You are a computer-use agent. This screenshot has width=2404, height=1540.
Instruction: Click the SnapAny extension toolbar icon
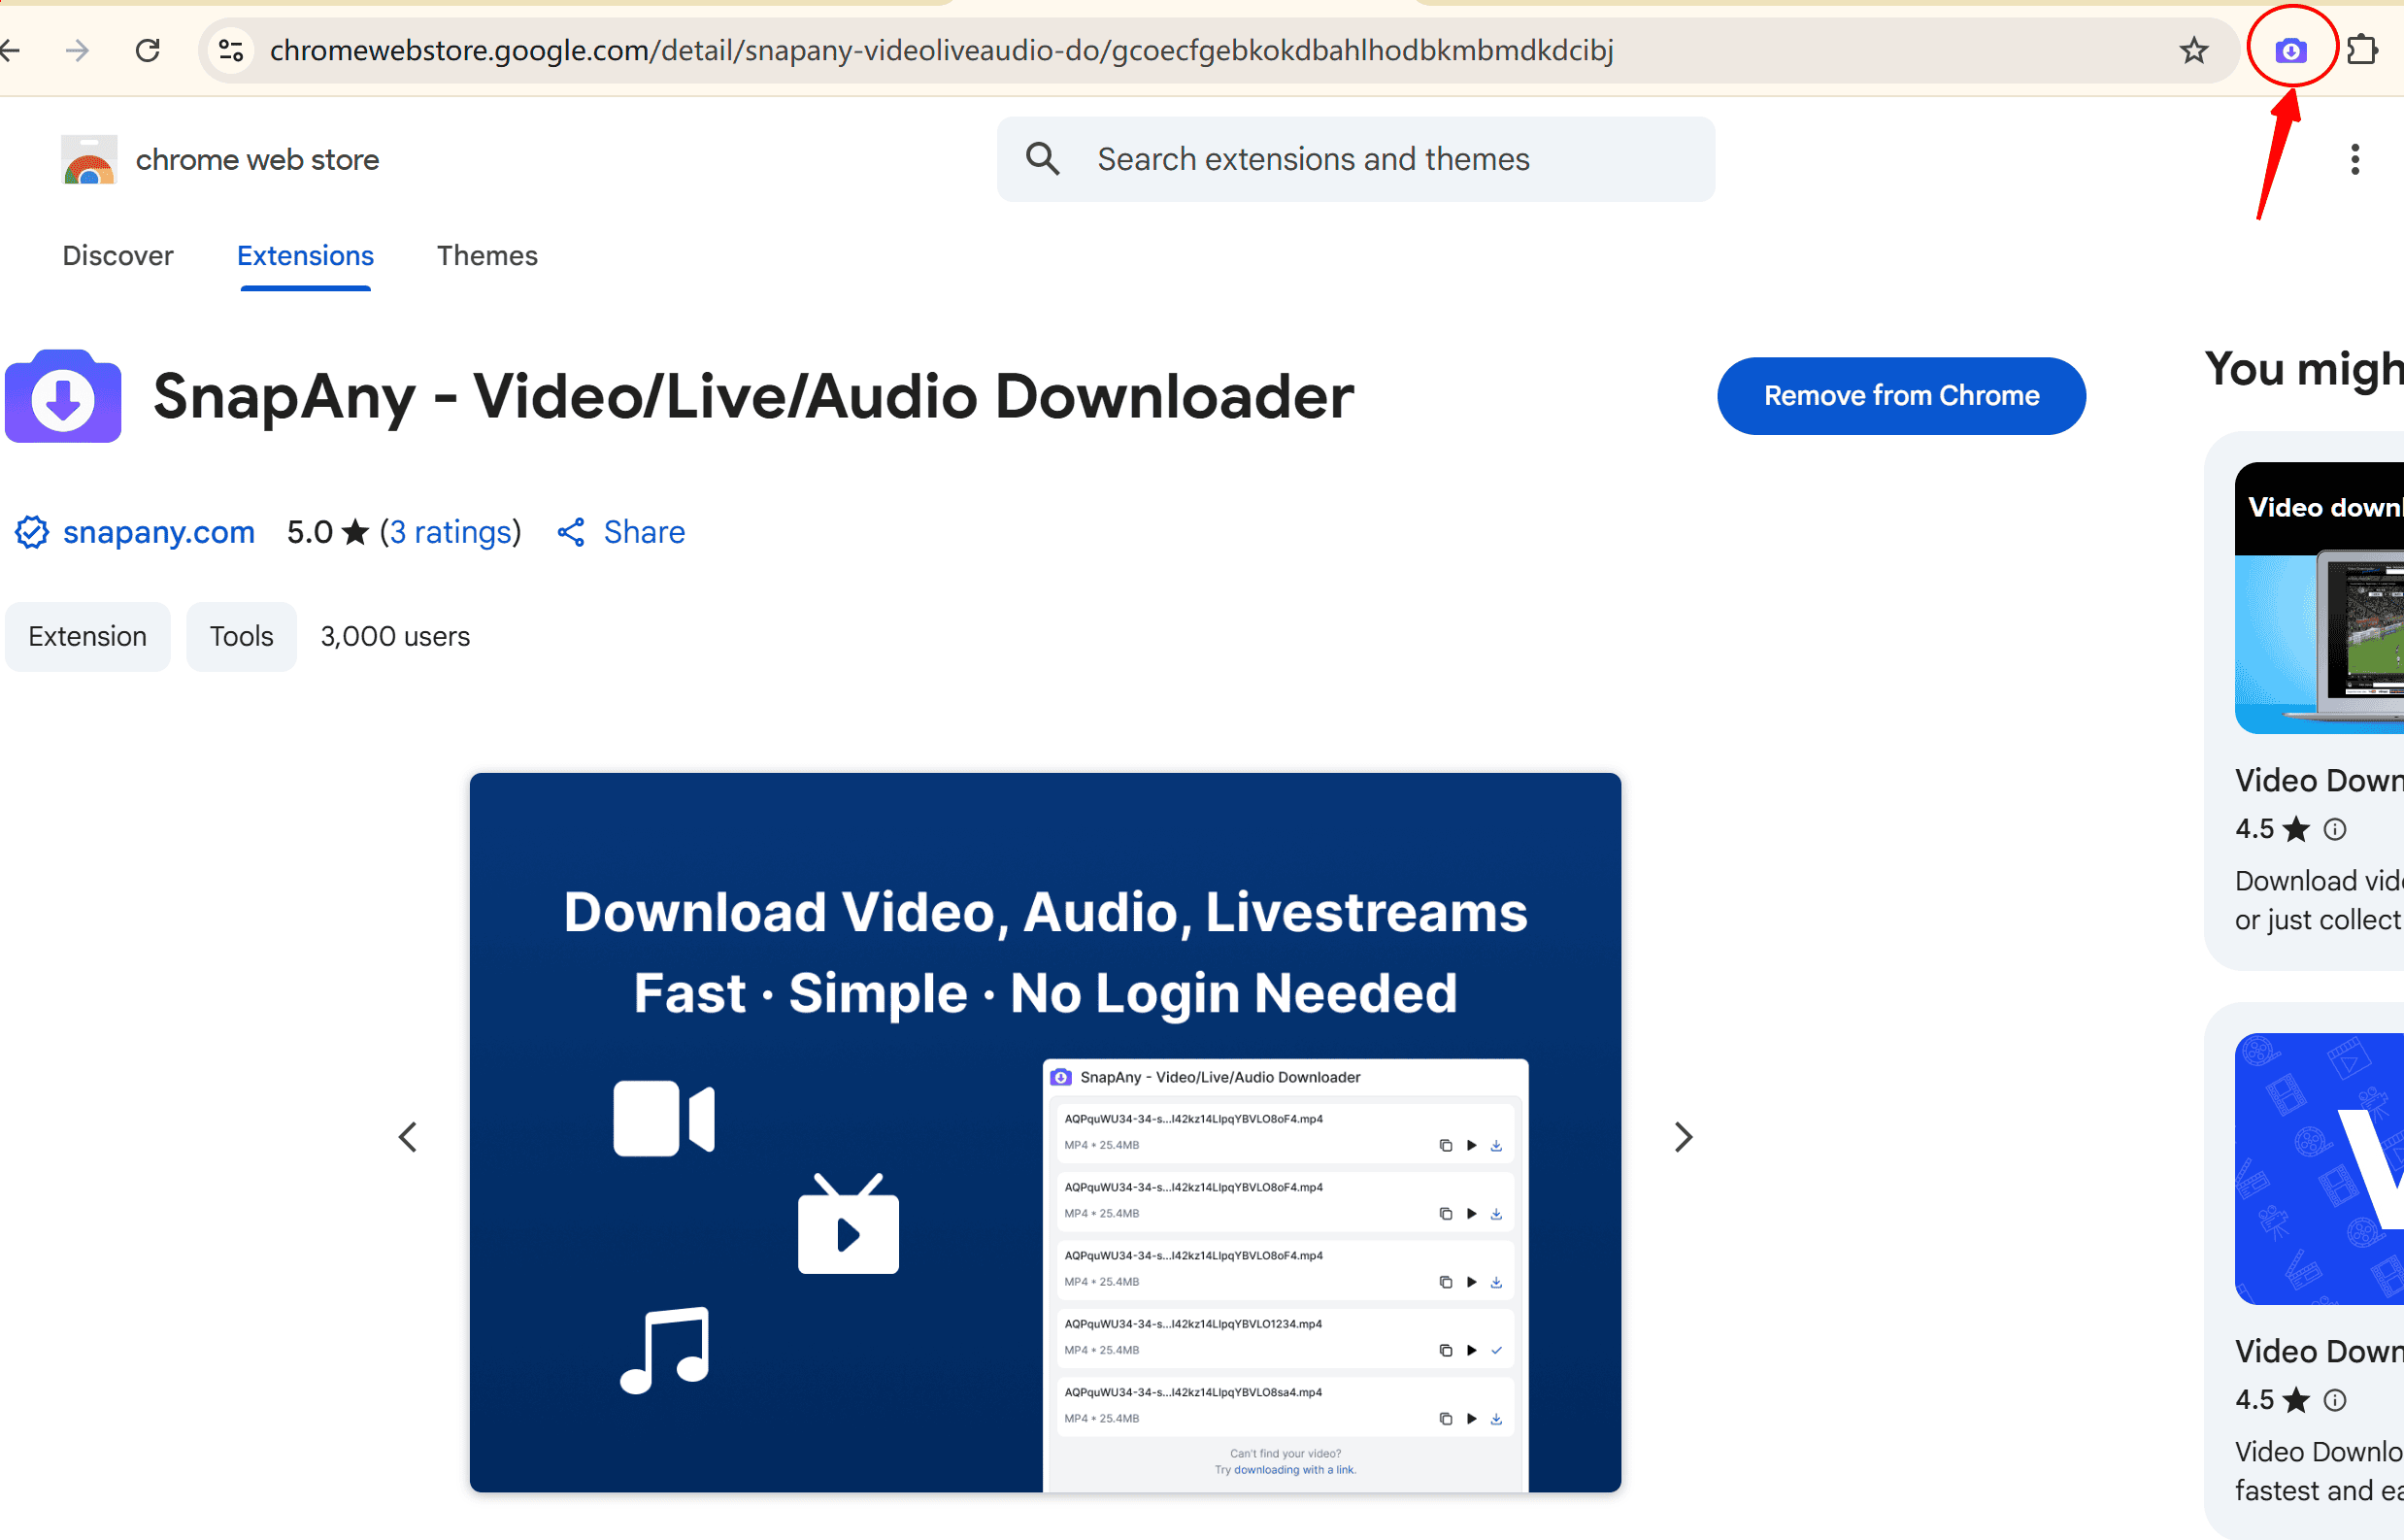pos(2290,50)
